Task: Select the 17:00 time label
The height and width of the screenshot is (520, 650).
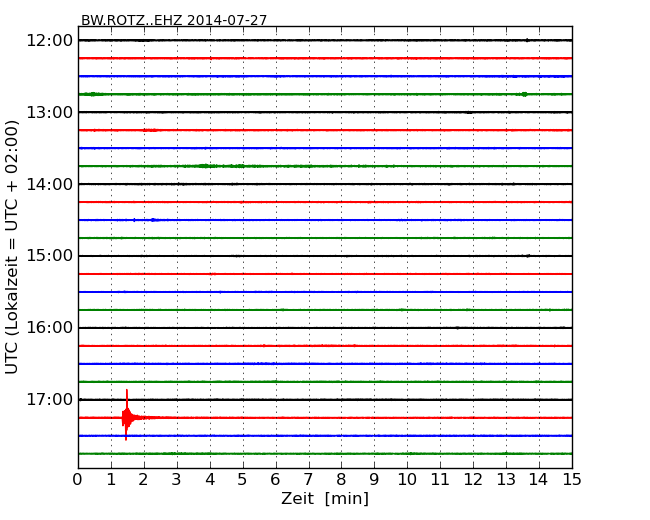Action: click(49, 400)
